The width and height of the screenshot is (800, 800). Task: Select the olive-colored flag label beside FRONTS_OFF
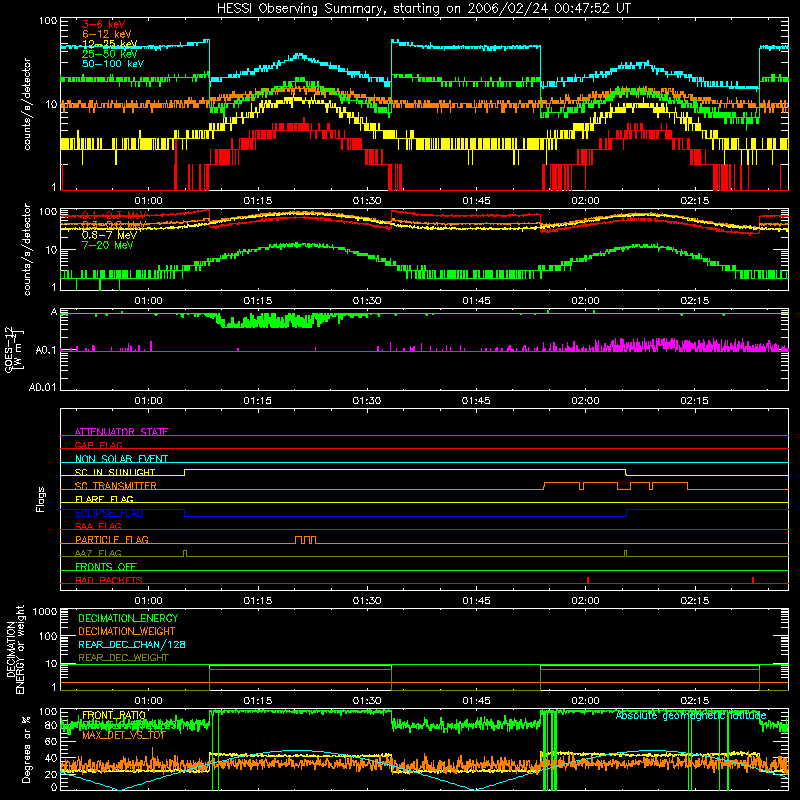coord(98,553)
